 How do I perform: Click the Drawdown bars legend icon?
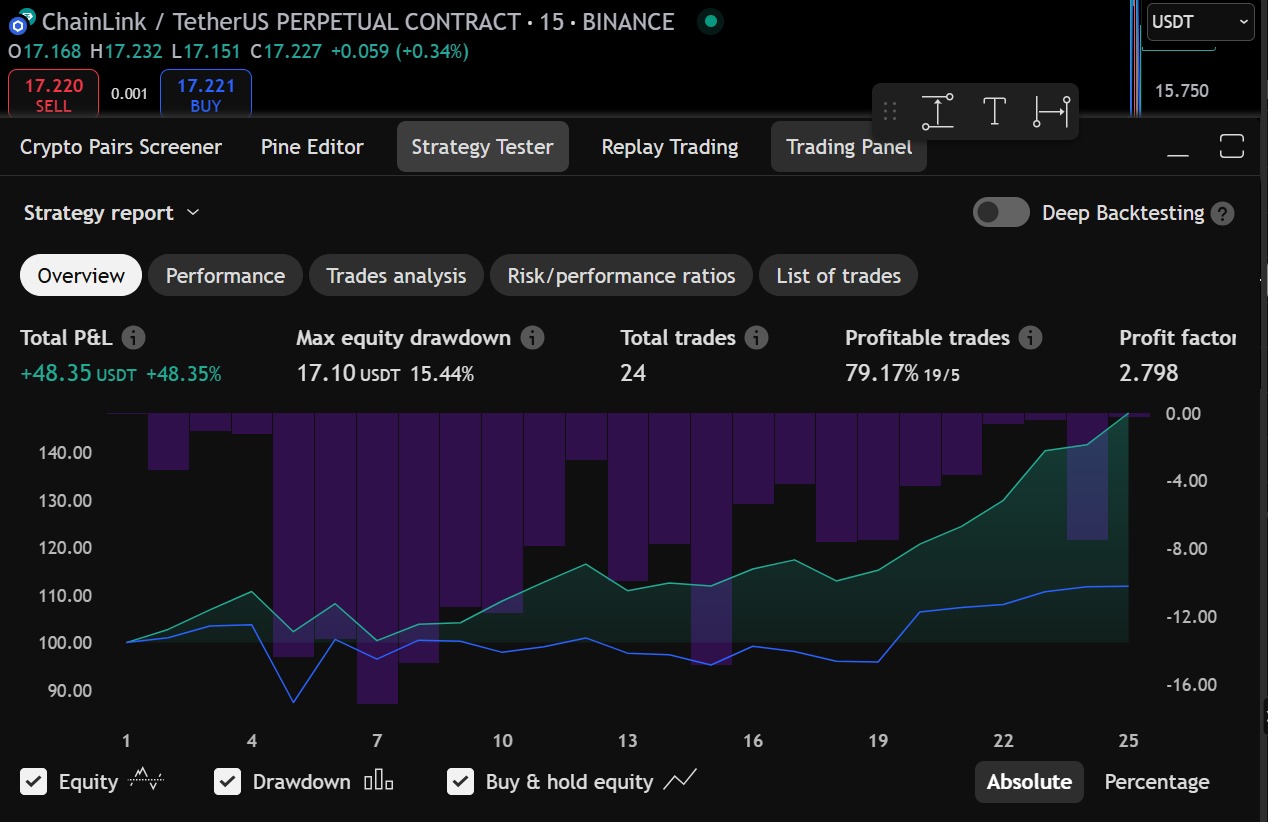[x=379, y=780]
